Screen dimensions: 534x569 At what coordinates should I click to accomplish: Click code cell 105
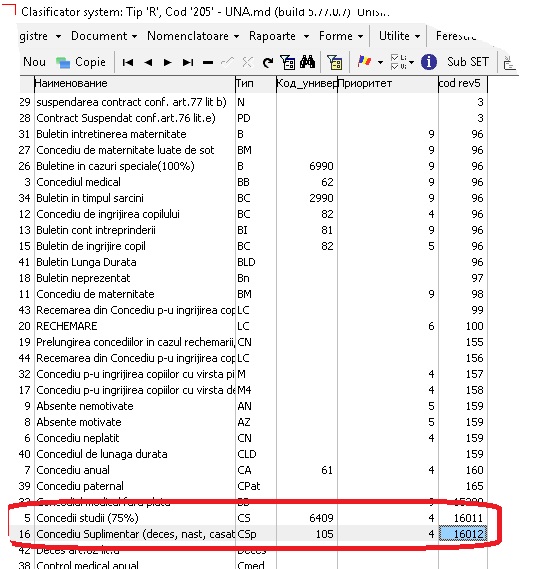click(307, 534)
